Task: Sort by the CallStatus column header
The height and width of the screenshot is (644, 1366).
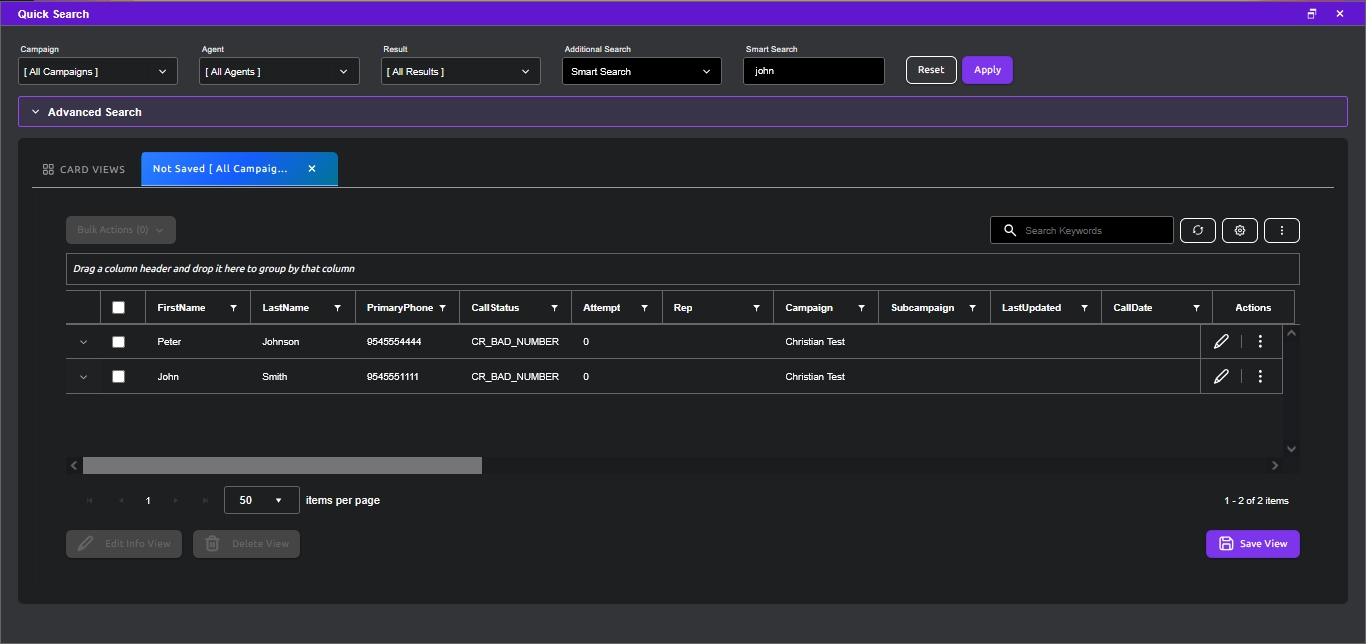Action: tap(495, 308)
